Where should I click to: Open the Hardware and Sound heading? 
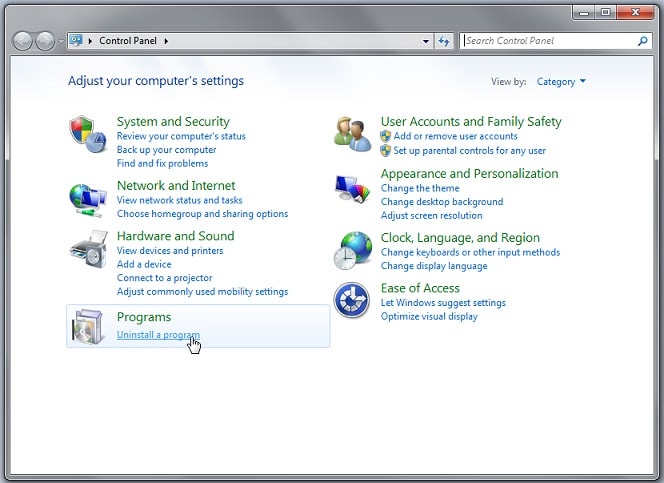pyautogui.click(x=175, y=236)
